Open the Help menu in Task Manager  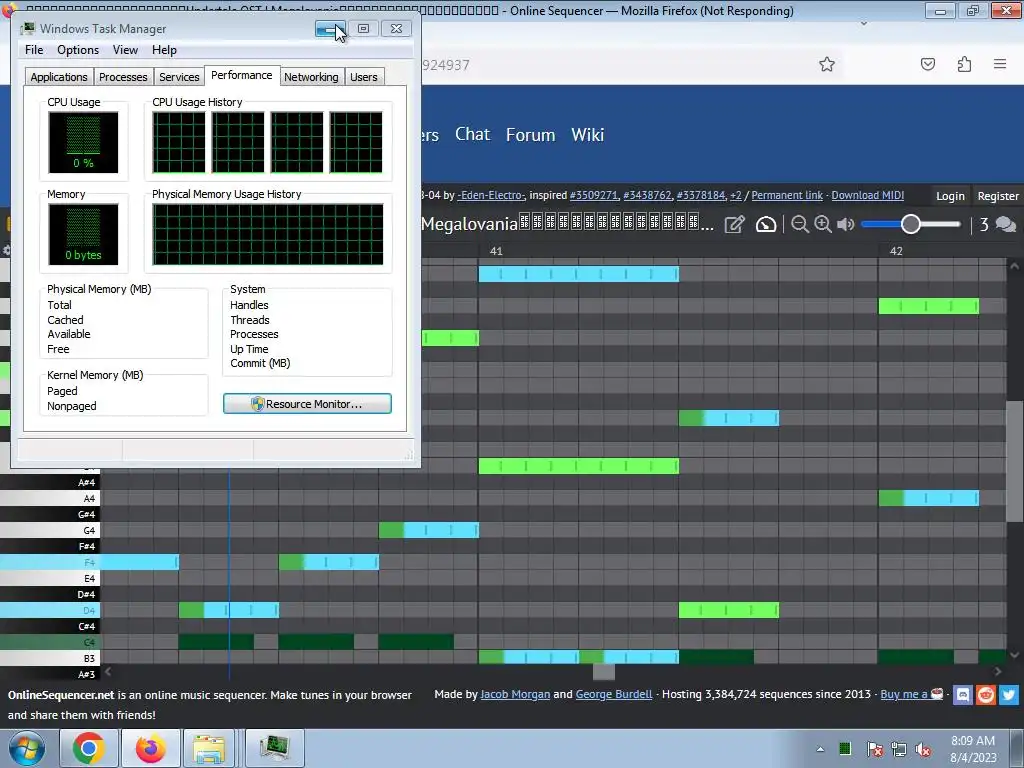click(x=164, y=50)
